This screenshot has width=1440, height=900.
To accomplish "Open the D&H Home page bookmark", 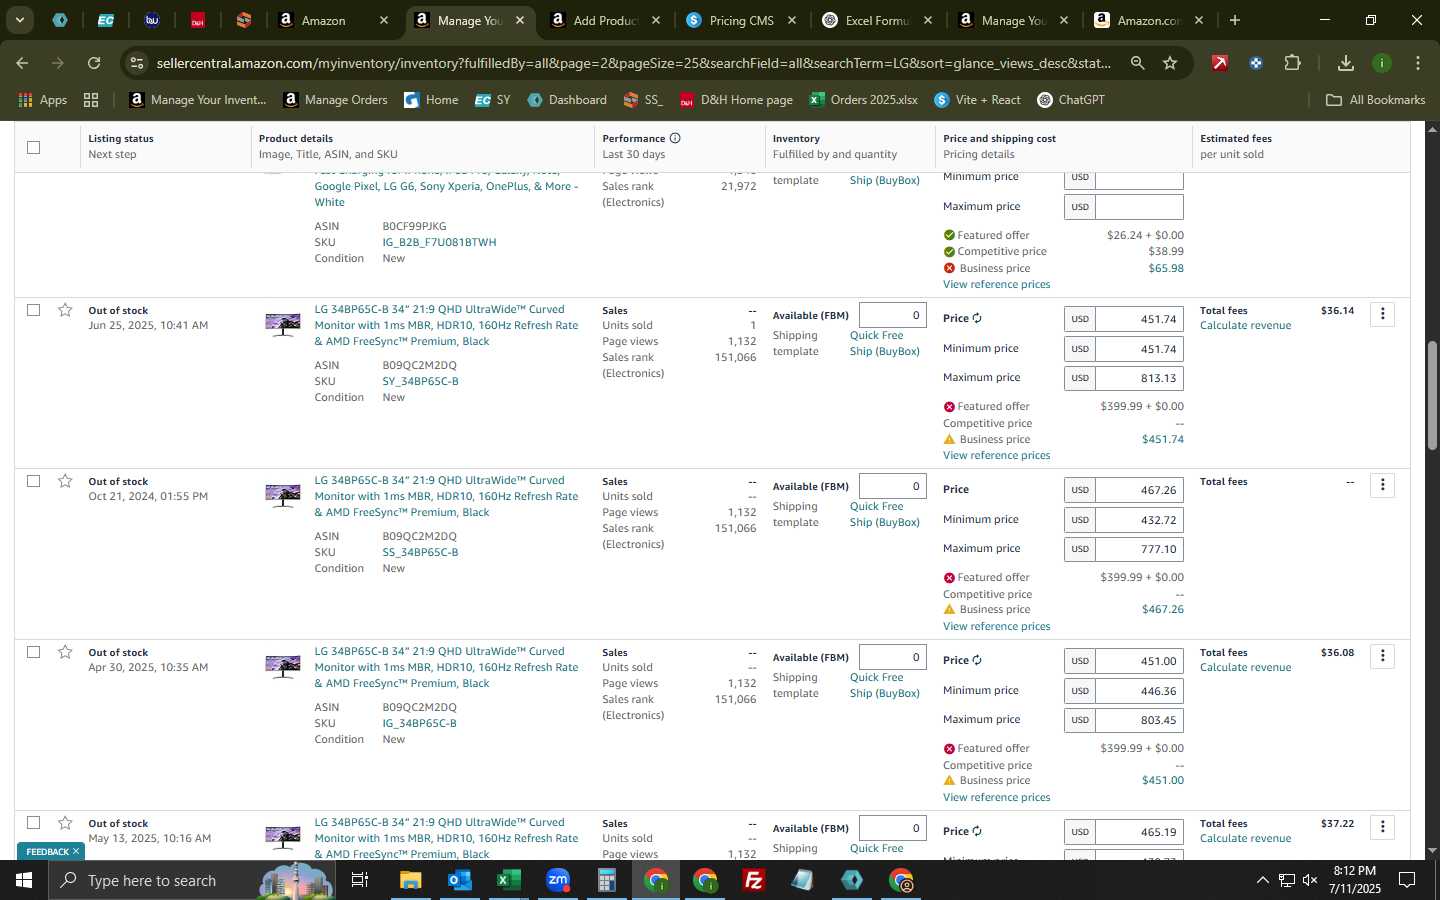I will point(736,100).
